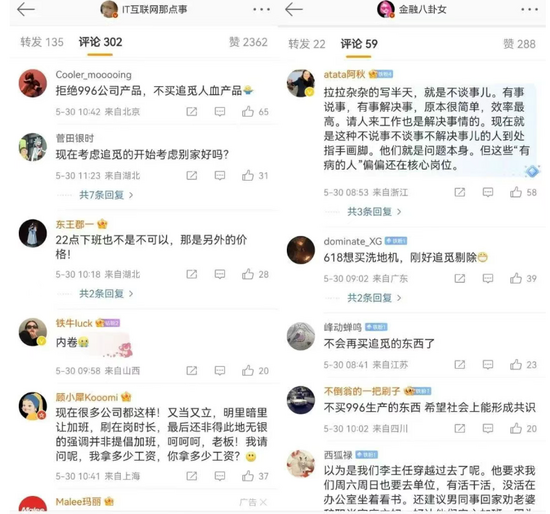The width and height of the screenshot is (550, 514).
Task: Open Cooler_mooooing's avatar thumbnail
Action: (33, 83)
